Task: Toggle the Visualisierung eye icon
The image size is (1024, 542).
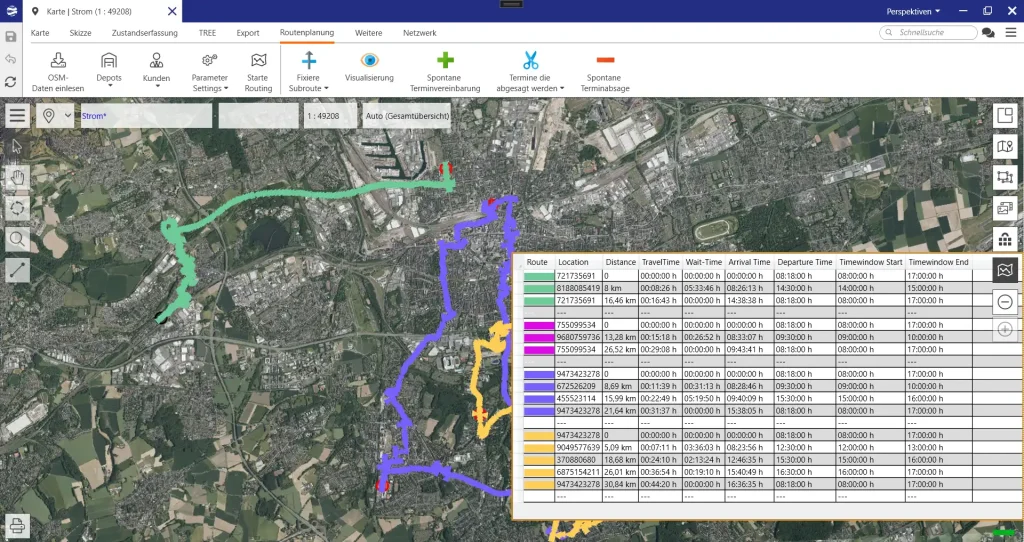Action: tap(369, 60)
